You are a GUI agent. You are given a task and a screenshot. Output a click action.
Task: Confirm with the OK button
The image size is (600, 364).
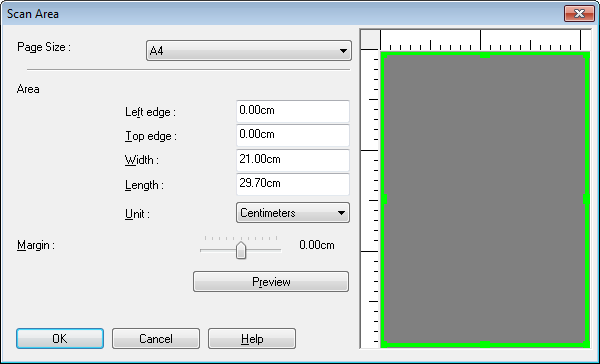coord(60,338)
